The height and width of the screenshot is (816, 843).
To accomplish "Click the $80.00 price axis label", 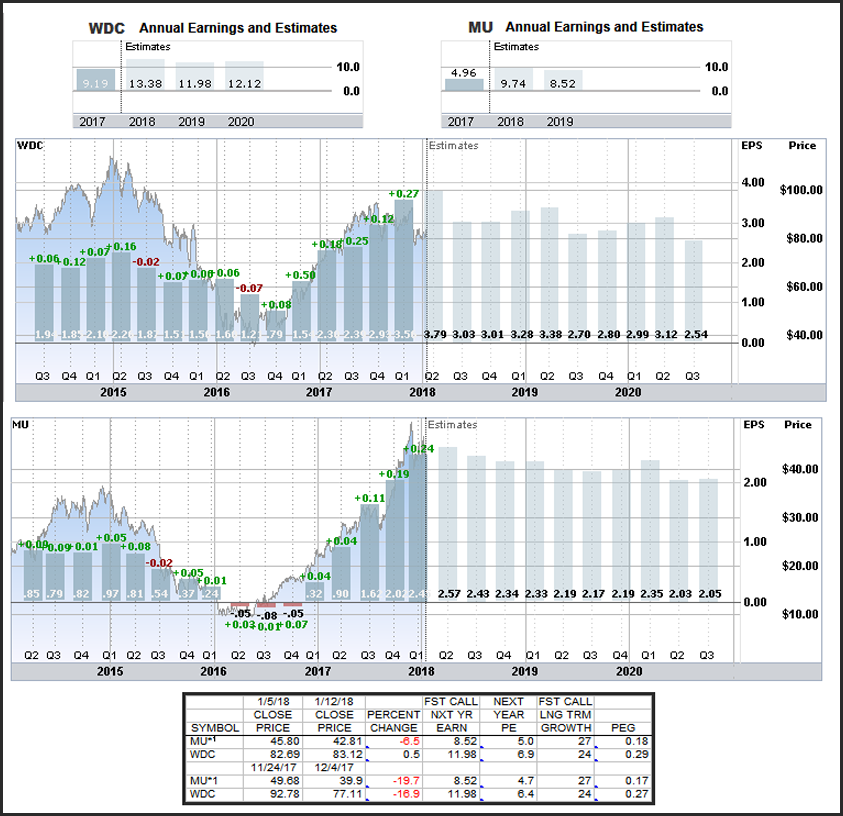I will (804, 238).
